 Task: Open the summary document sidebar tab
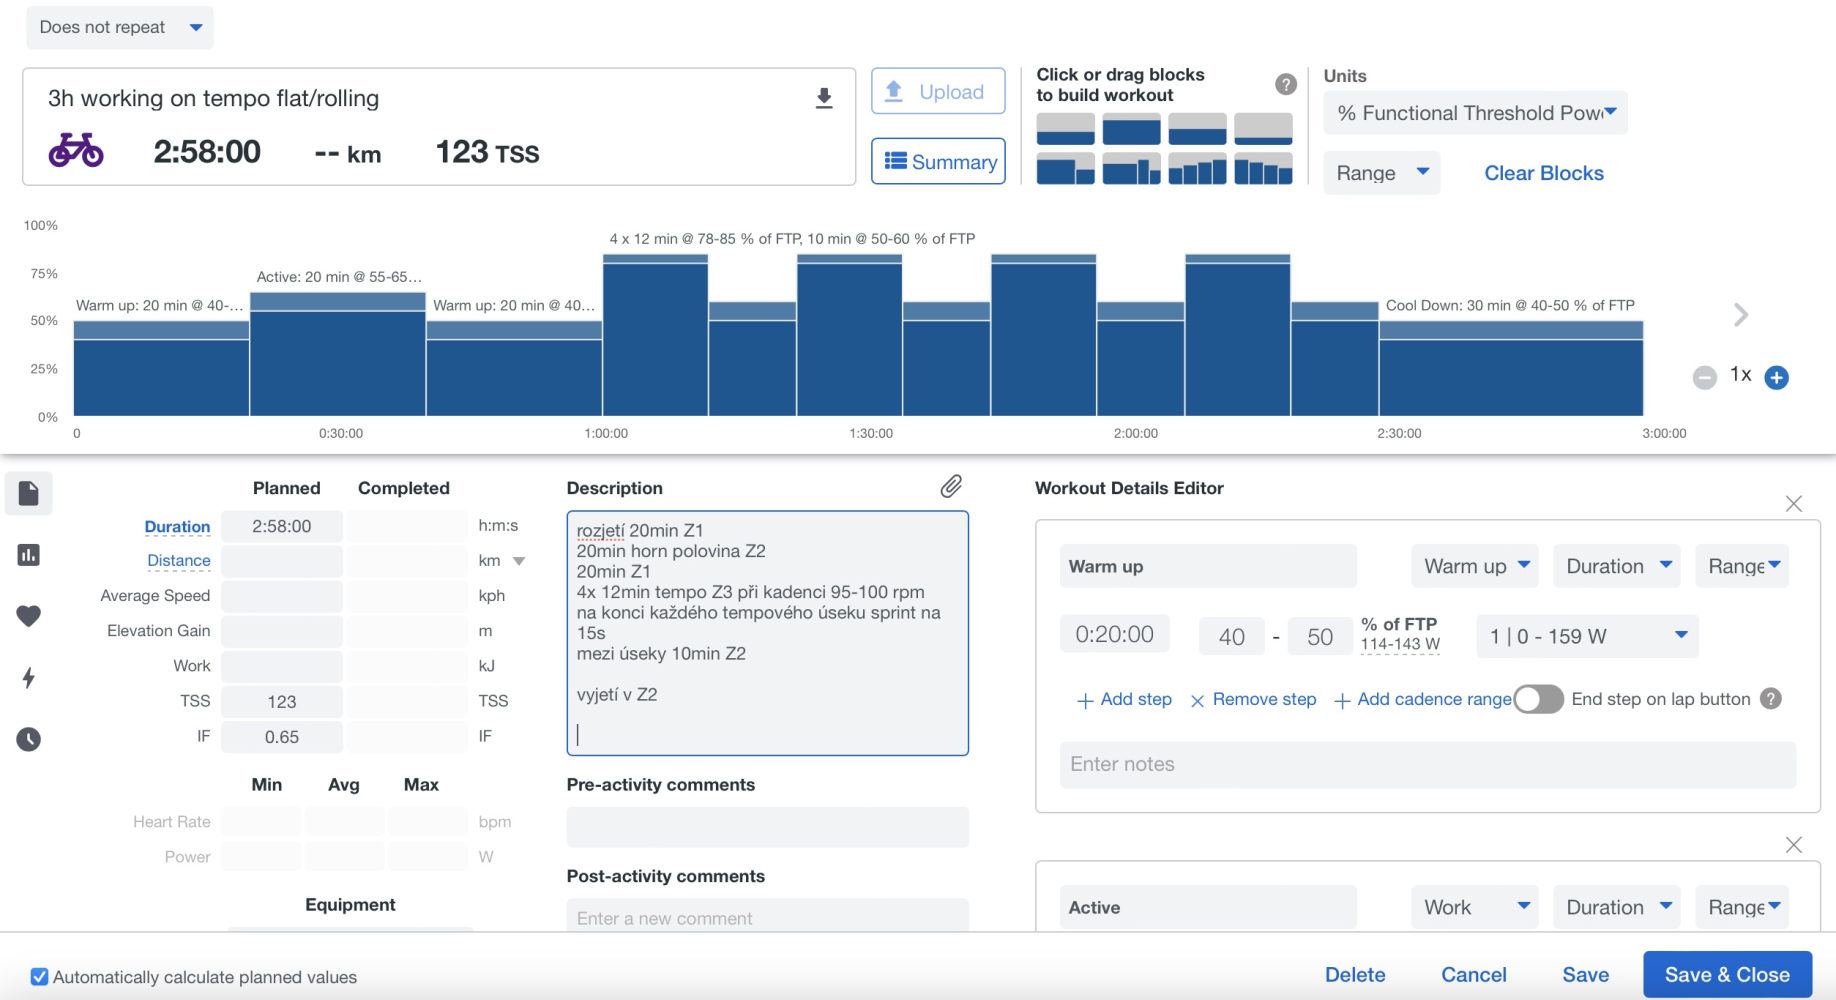[x=29, y=493]
